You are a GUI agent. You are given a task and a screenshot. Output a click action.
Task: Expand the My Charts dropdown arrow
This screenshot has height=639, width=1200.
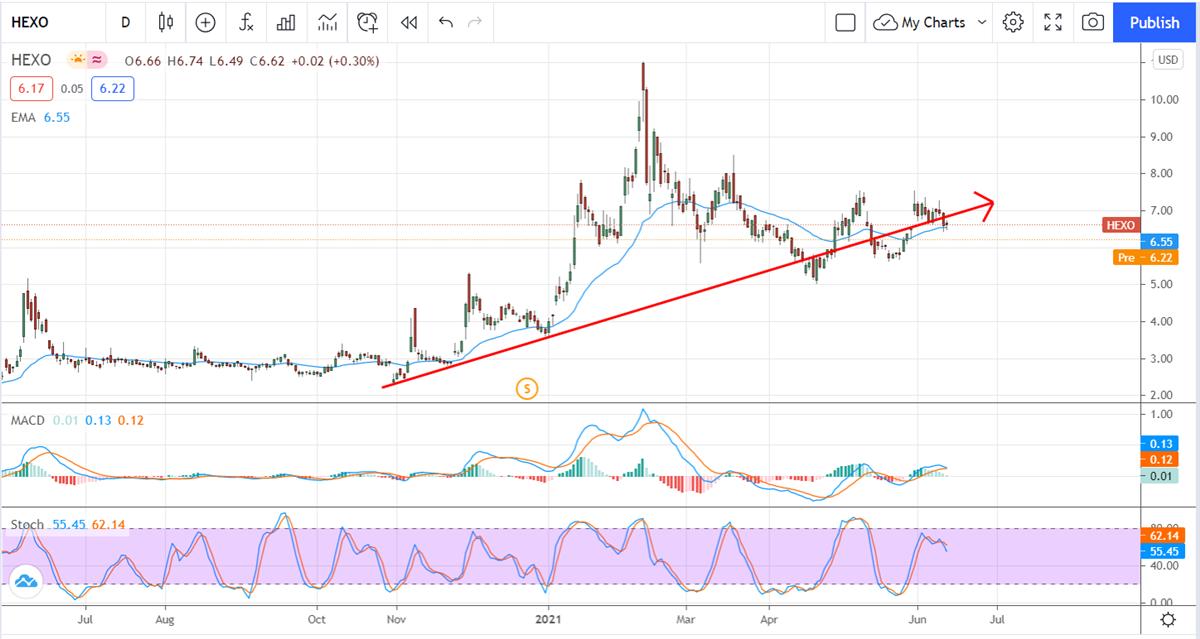981,22
